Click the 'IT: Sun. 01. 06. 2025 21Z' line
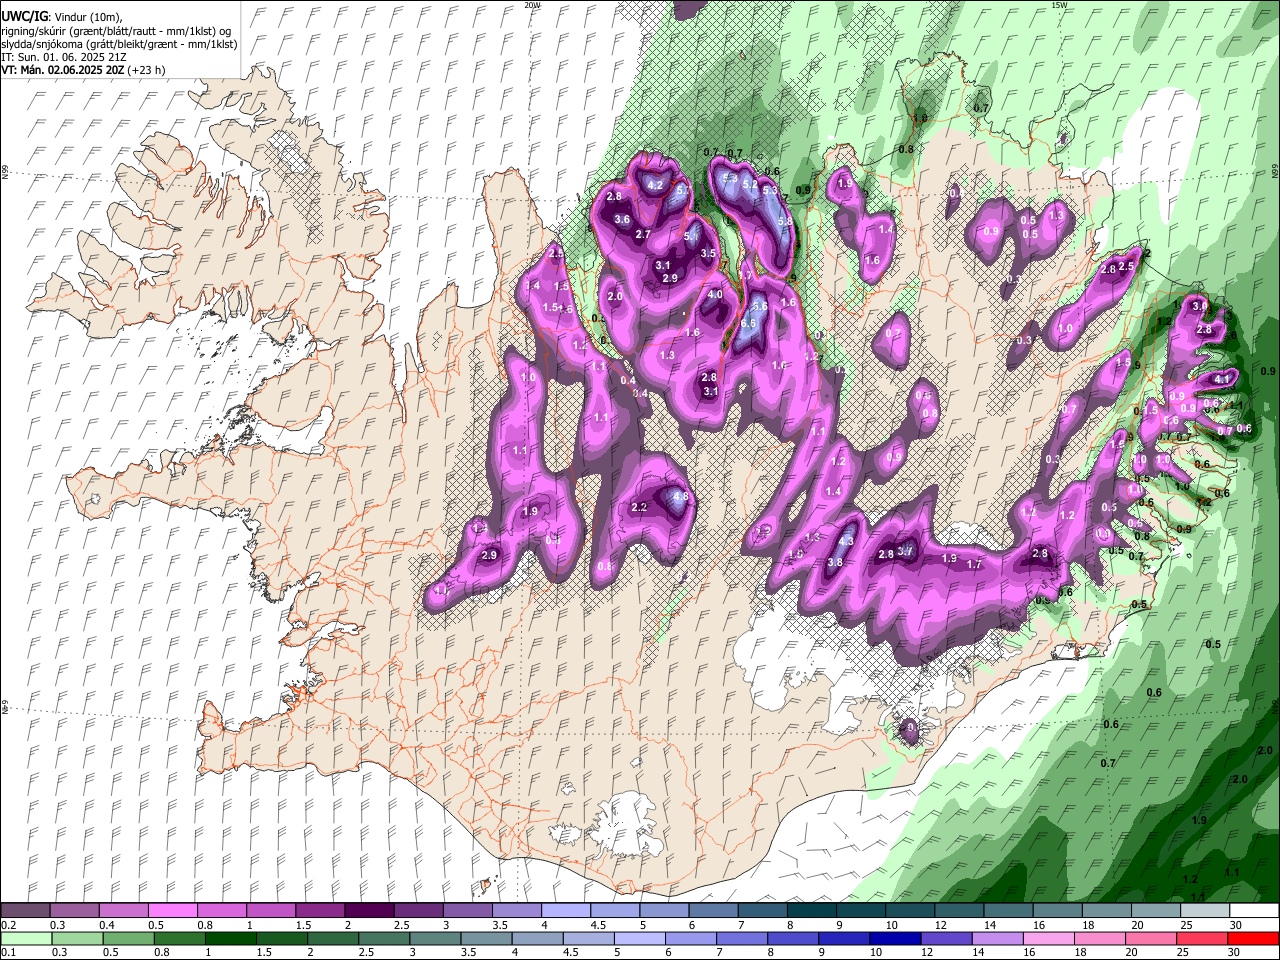This screenshot has width=1280, height=960. (63, 57)
